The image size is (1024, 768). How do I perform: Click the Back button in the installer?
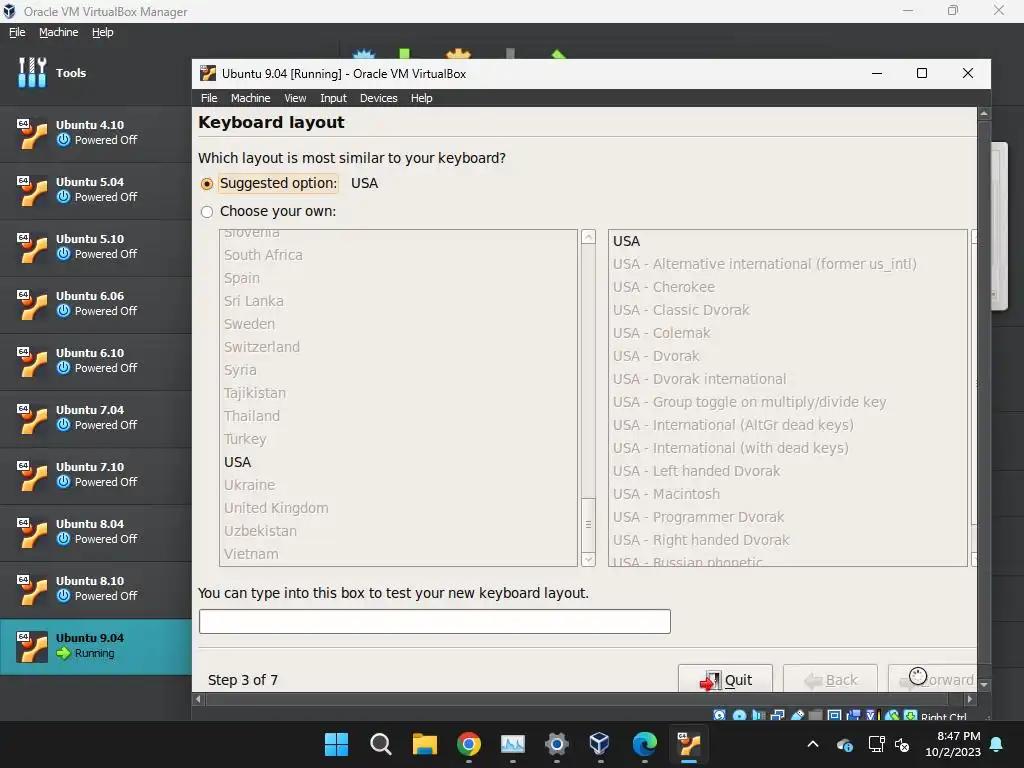click(x=830, y=679)
